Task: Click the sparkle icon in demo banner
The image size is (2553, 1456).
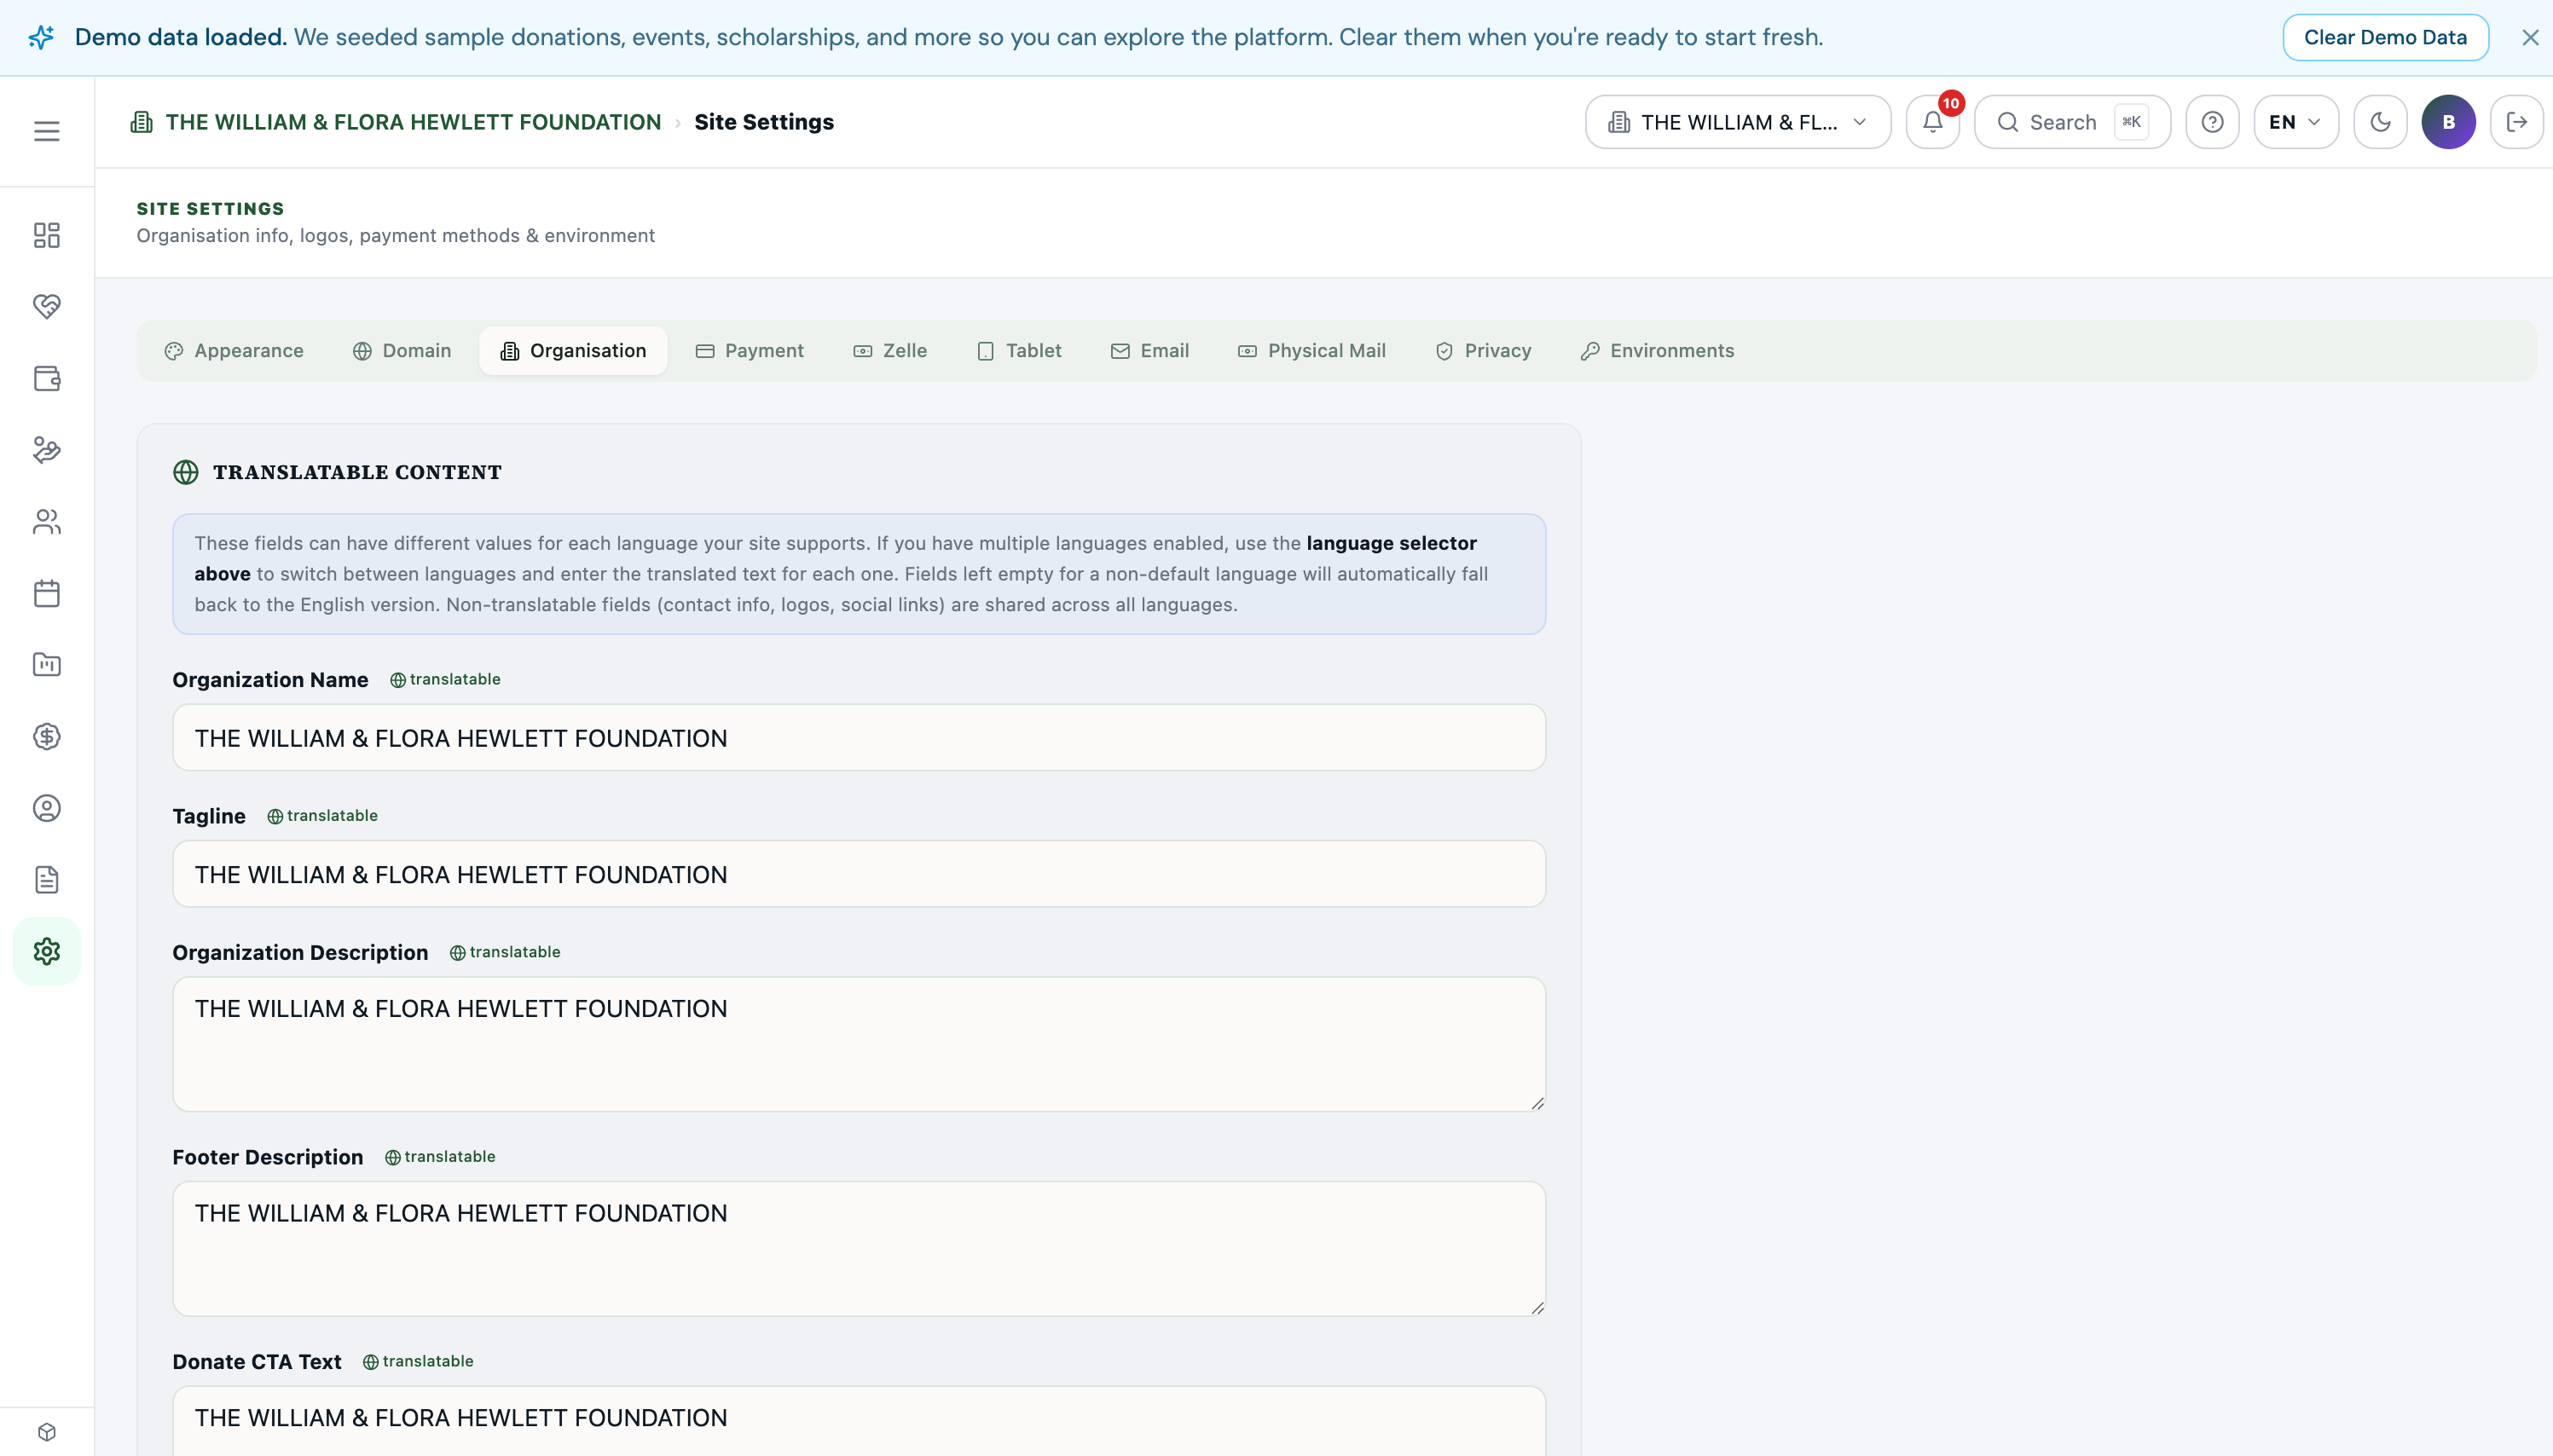Action: coord(41,38)
